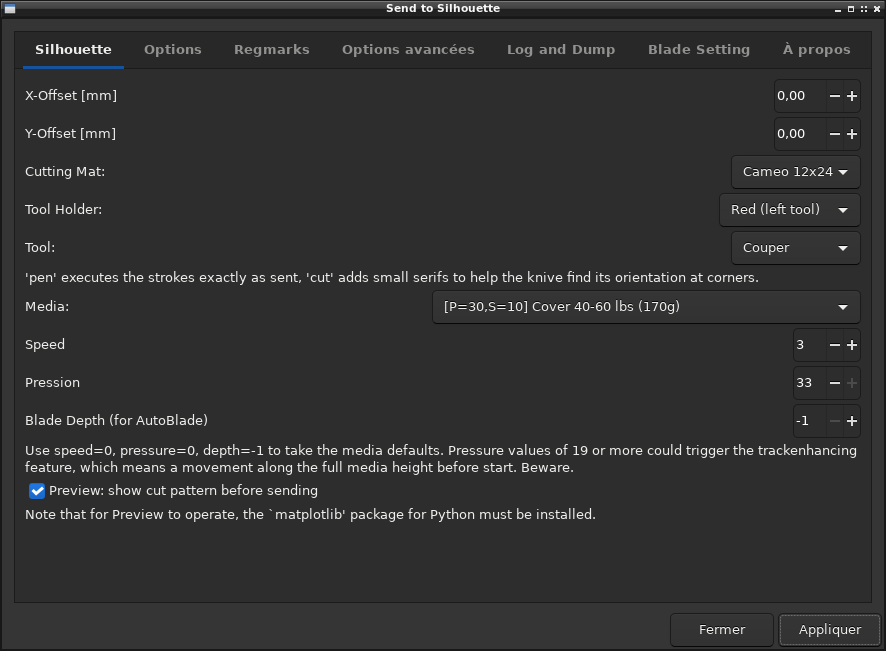Viewport: 886px width, 651px height.
Task: Disable Preview show cut pattern checkbox
Action: pyautogui.click(x=37, y=491)
